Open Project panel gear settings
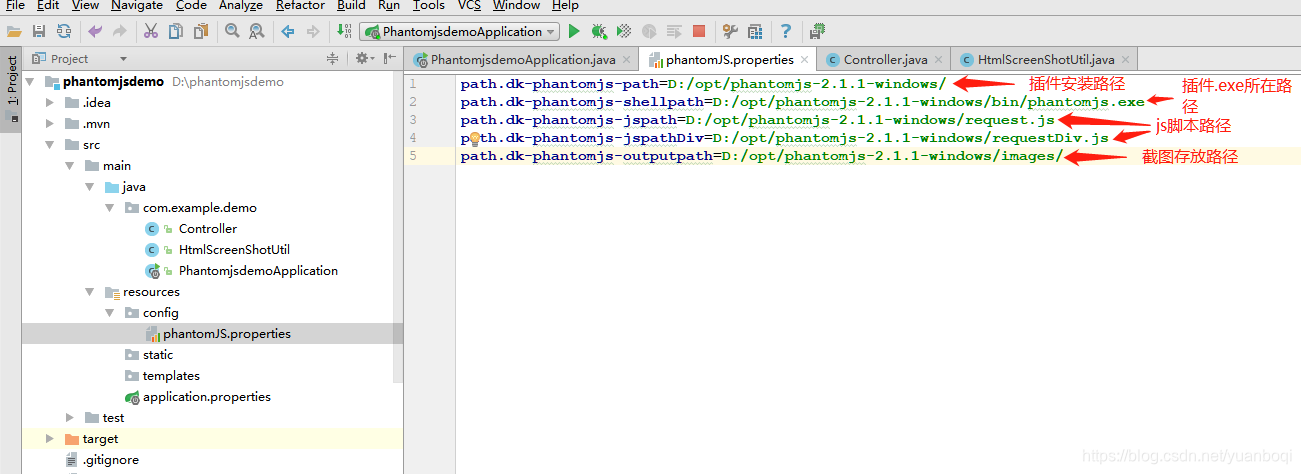The width and height of the screenshot is (1301, 474). 364,59
